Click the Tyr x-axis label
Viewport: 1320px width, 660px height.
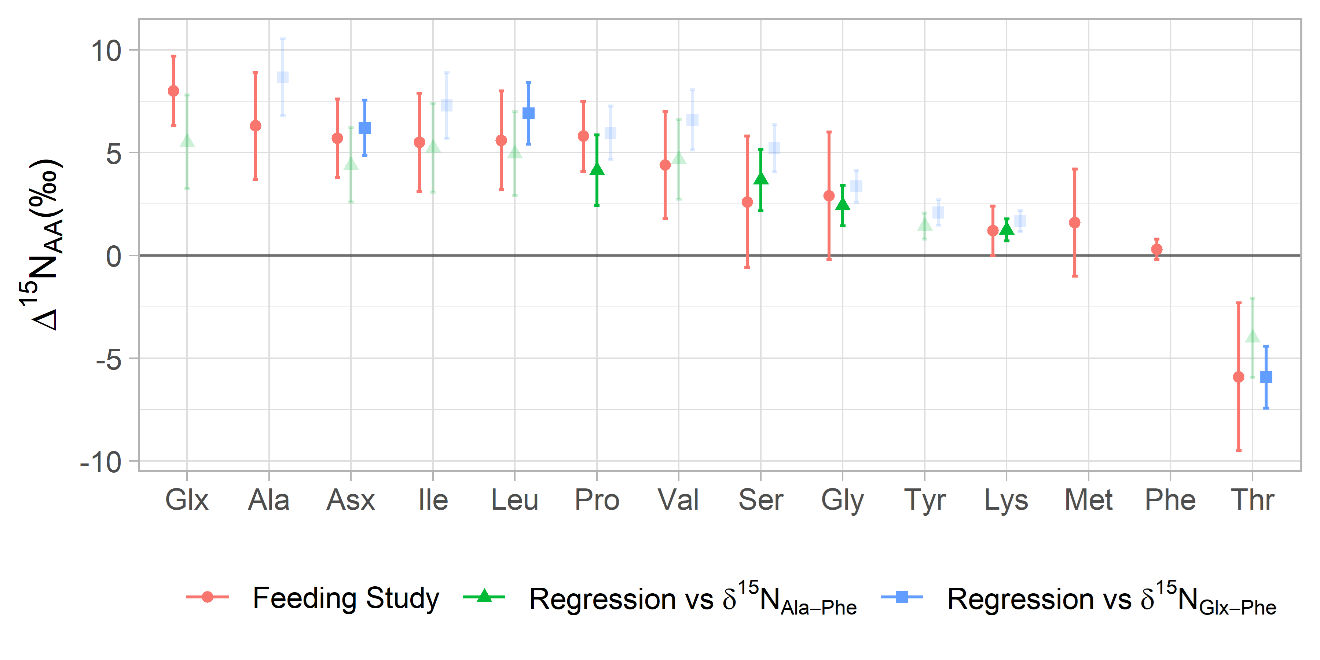[x=924, y=500]
